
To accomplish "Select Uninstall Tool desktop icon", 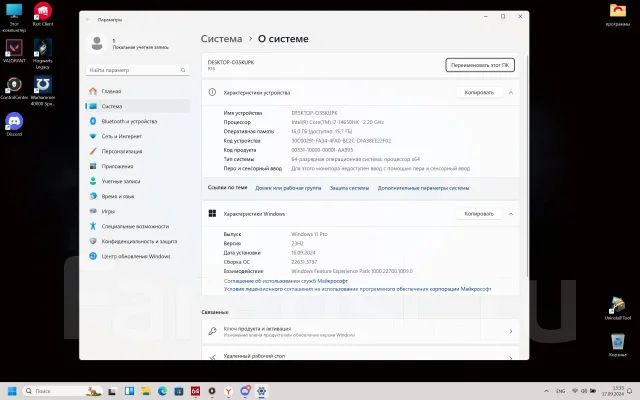I will point(618,309).
